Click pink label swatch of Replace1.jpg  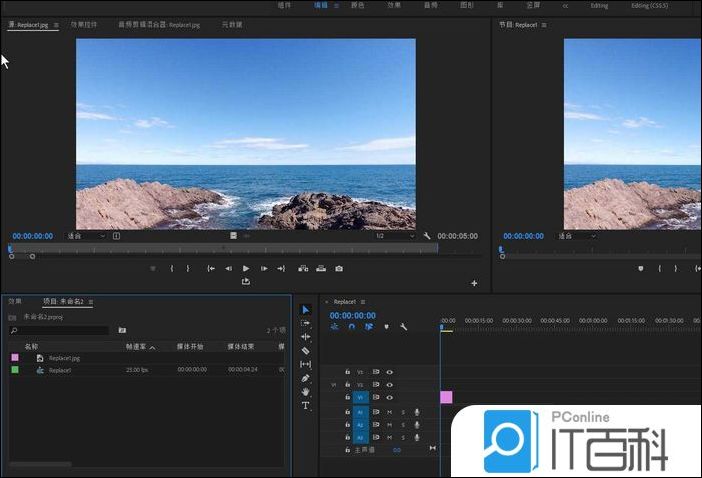(14, 357)
